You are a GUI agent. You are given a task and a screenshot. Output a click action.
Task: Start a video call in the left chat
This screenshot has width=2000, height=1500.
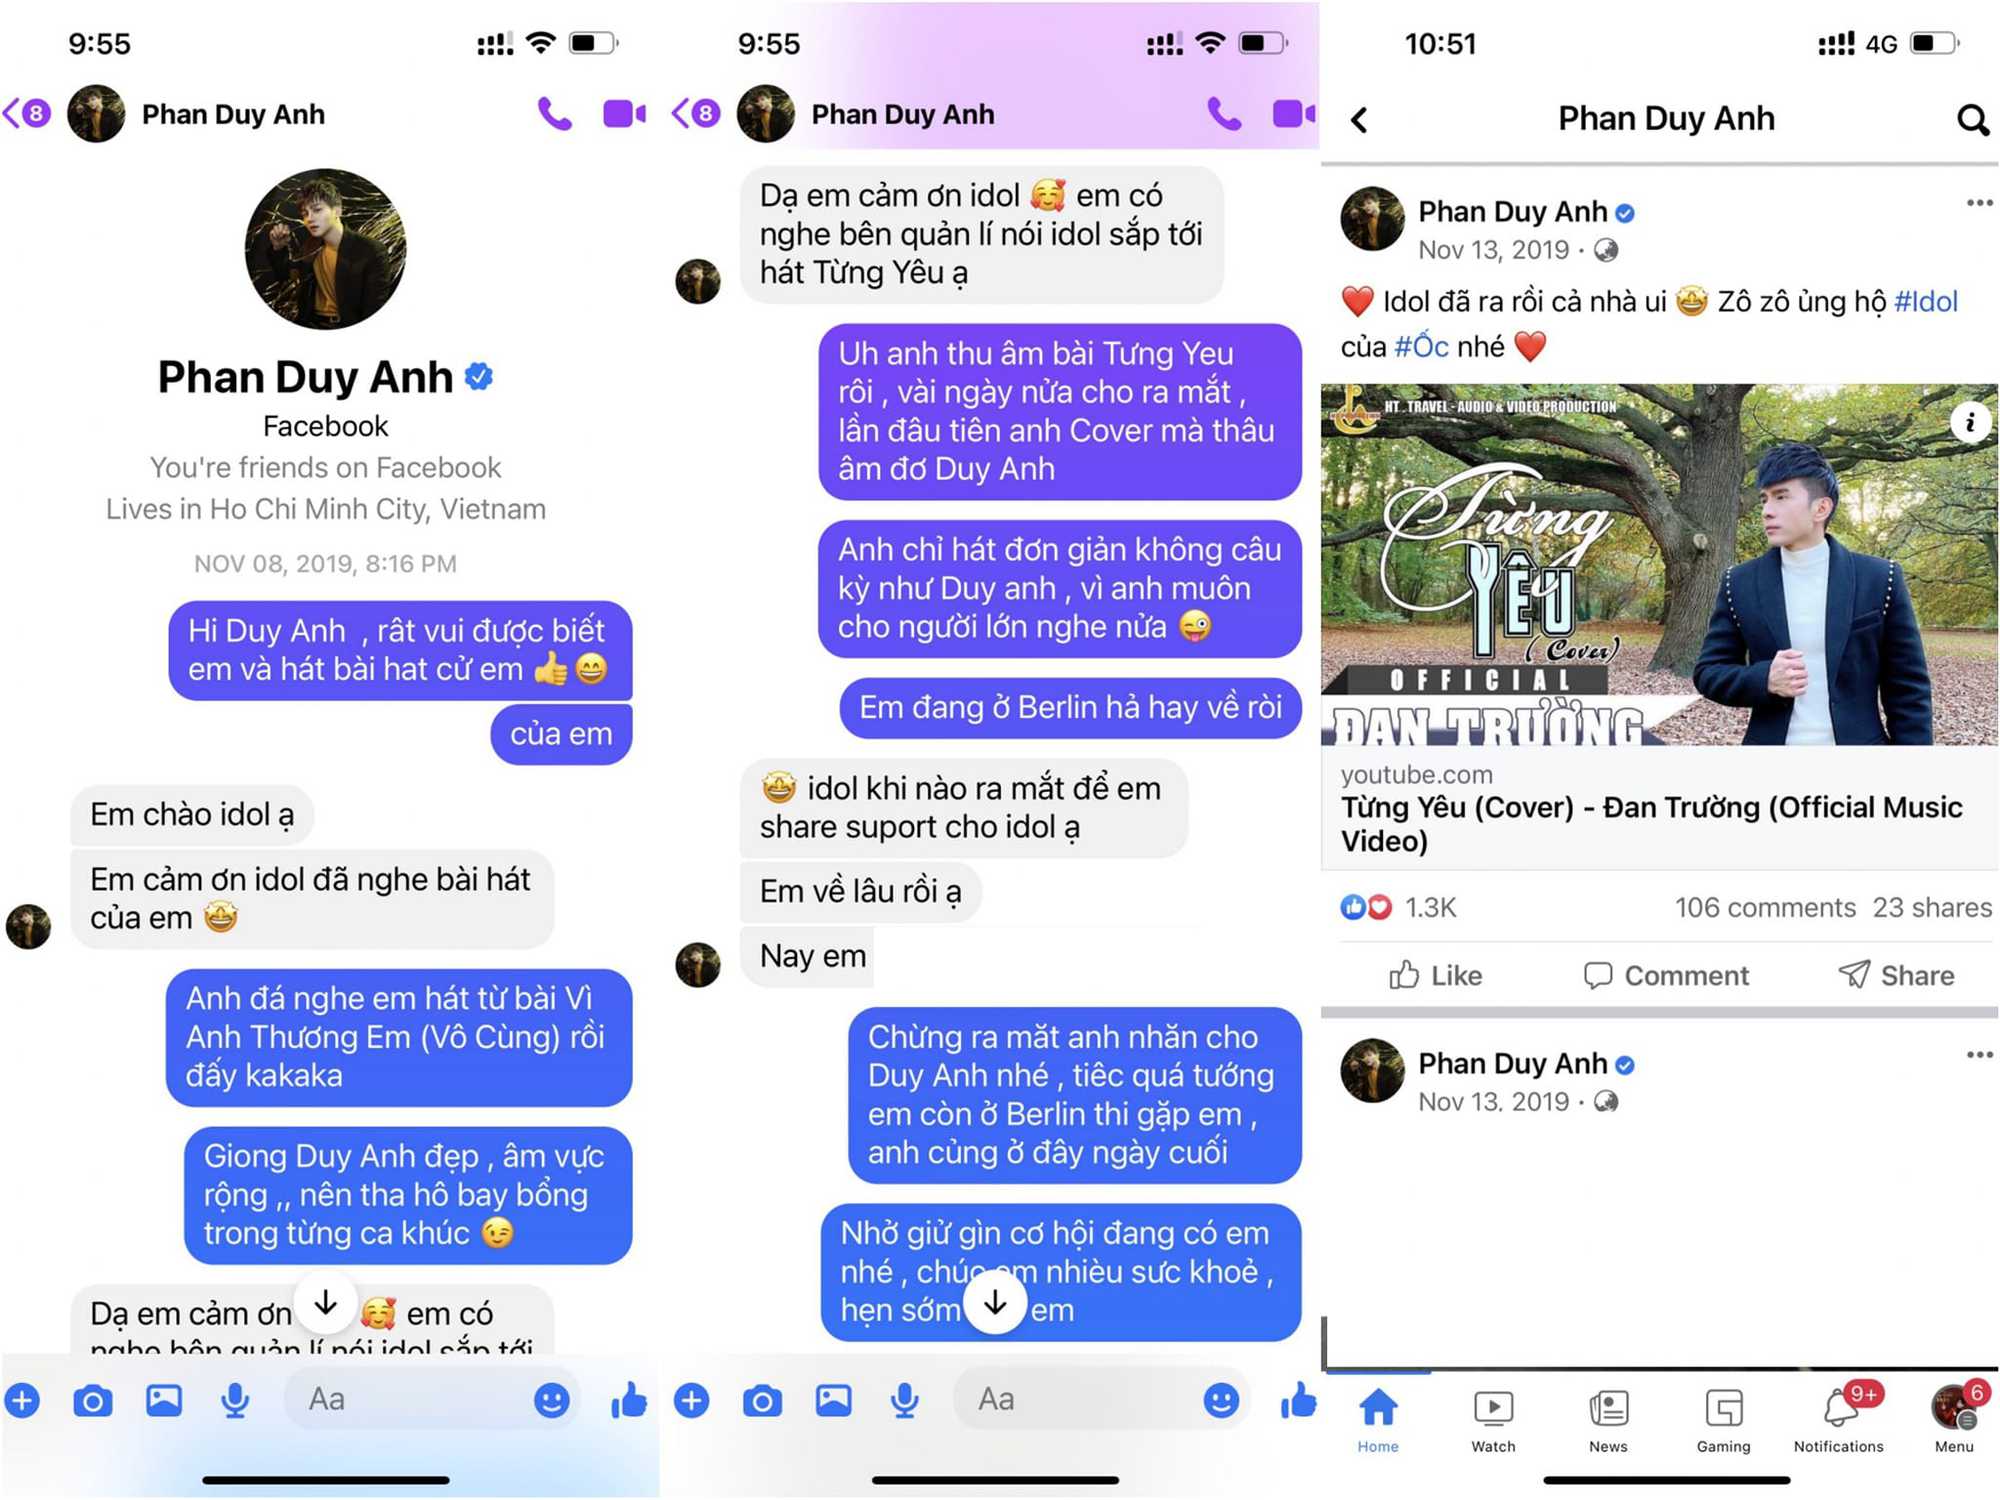(x=624, y=114)
